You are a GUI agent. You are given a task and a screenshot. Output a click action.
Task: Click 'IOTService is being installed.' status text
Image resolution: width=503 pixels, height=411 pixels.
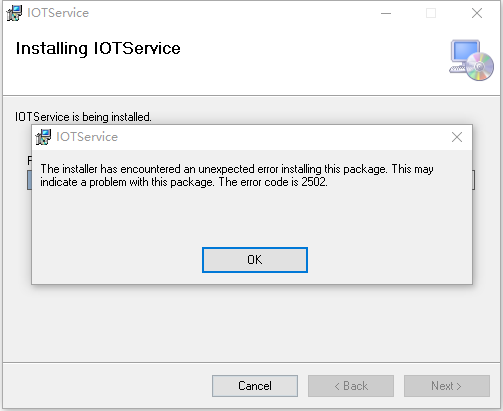[83, 117]
